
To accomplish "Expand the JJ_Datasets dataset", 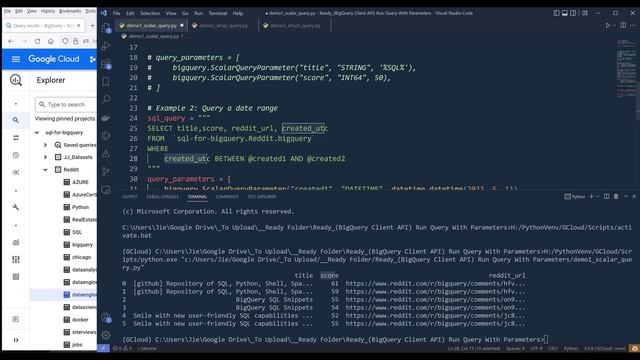I will coord(45,157).
